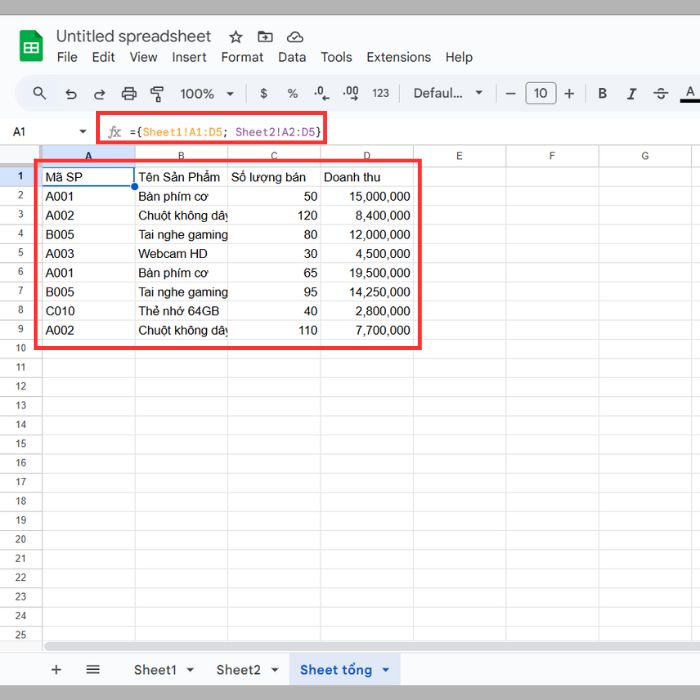Select cell containing Mã SP
Image resolution: width=700 pixels, height=700 pixels.
pyautogui.click(x=88, y=177)
